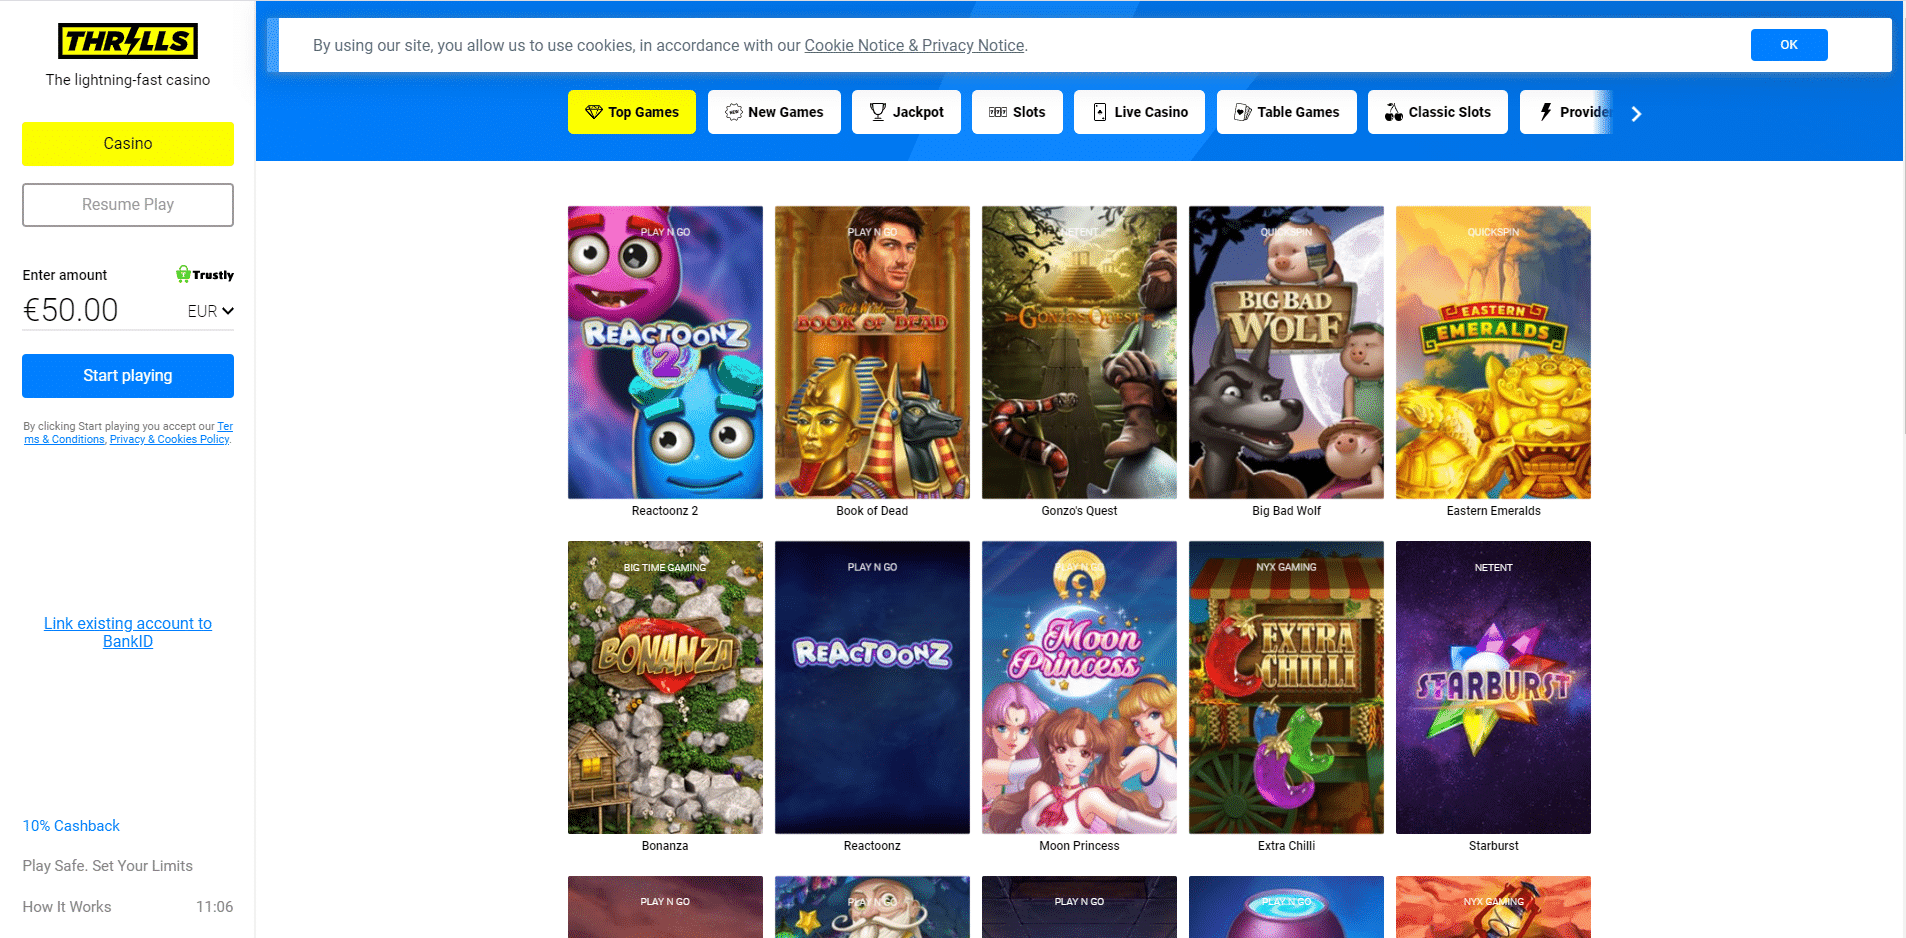
Task: Open the EUR currency dropdown
Action: tap(211, 311)
